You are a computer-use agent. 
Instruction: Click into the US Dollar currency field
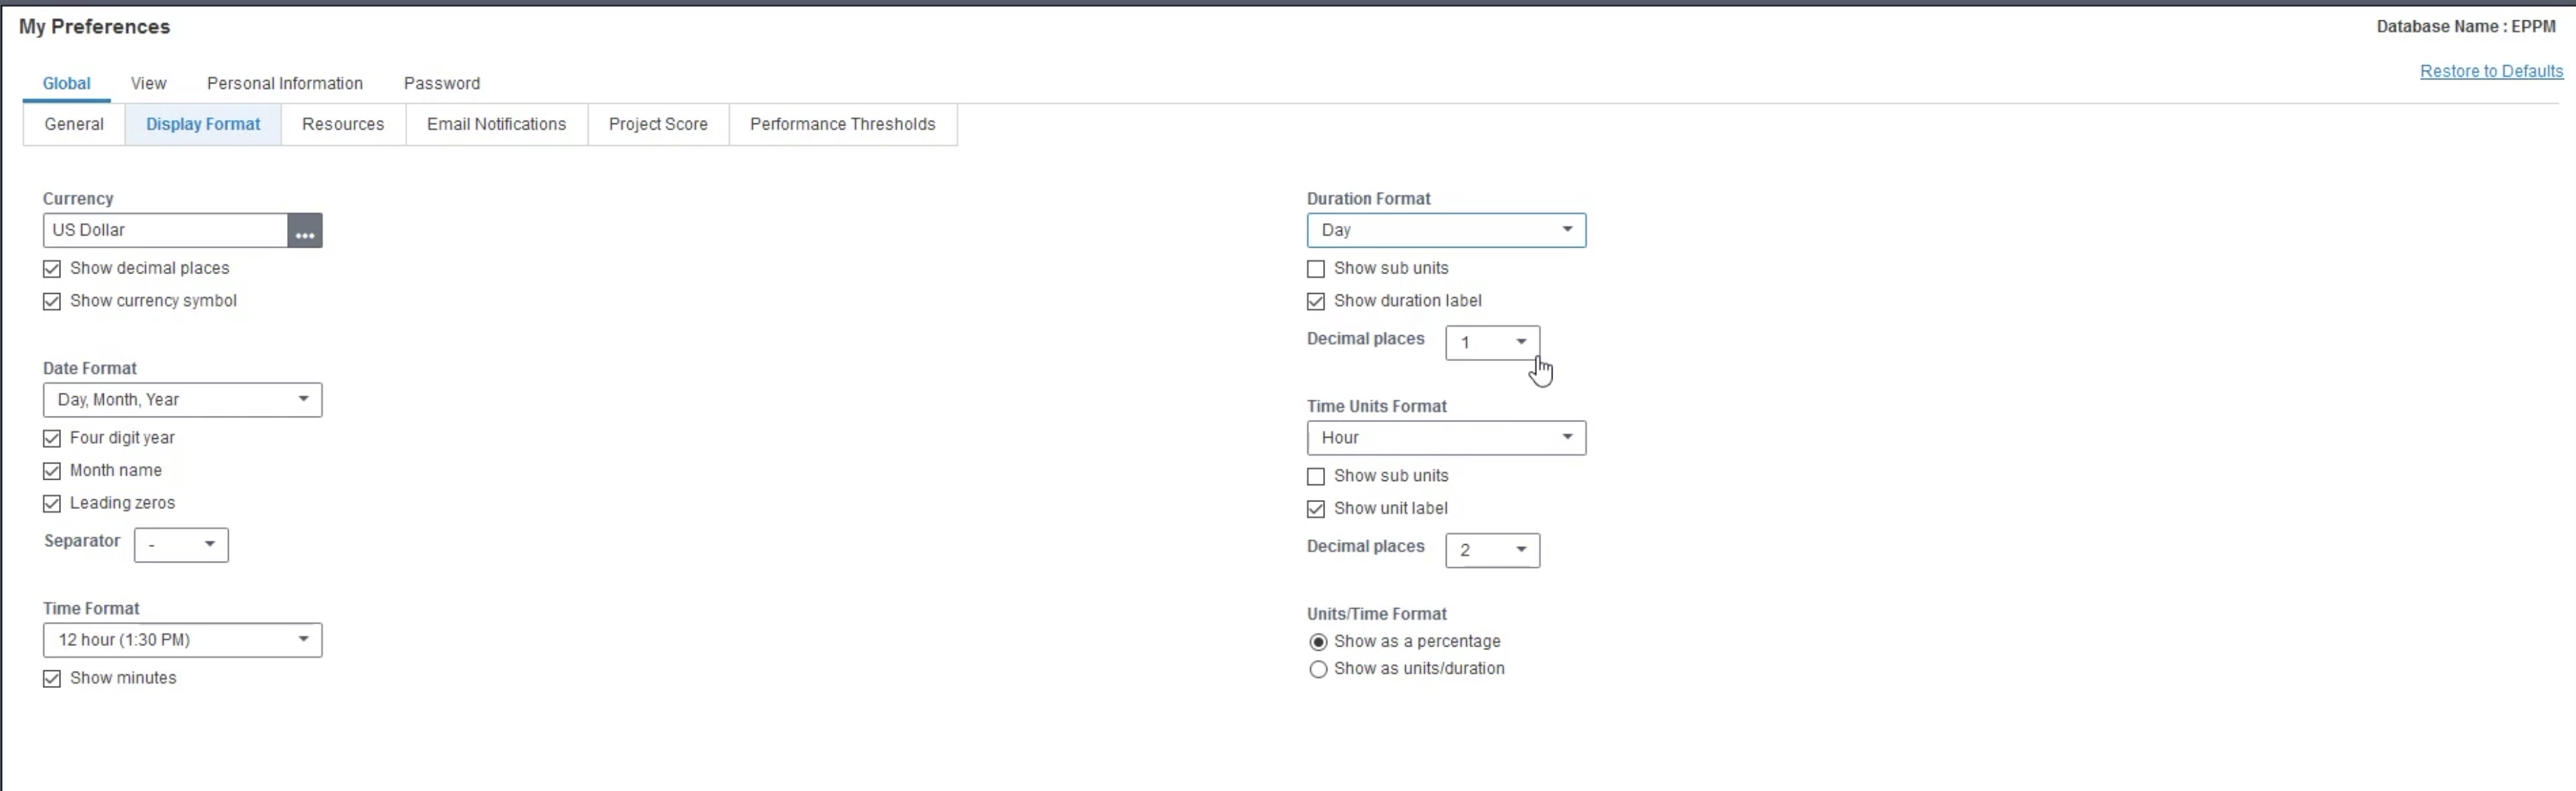click(165, 230)
